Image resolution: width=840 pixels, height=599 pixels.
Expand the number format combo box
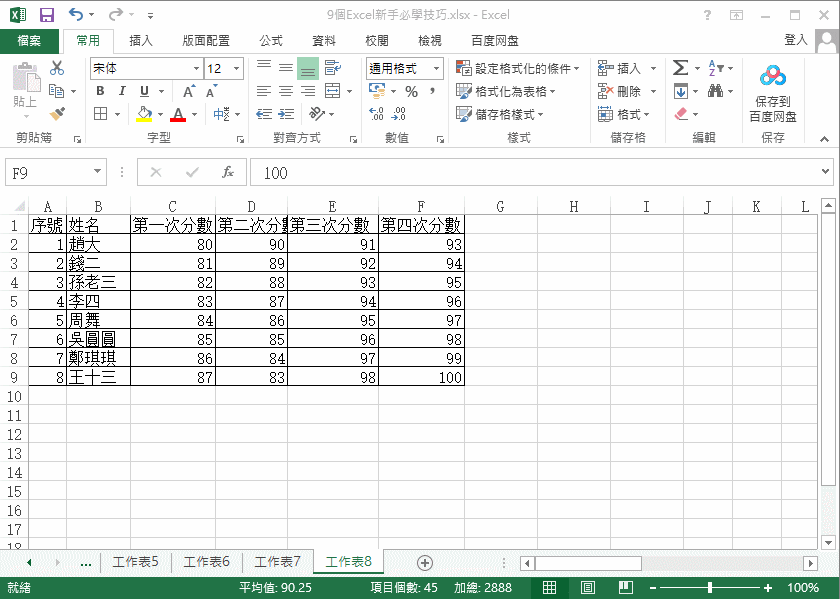[436, 68]
